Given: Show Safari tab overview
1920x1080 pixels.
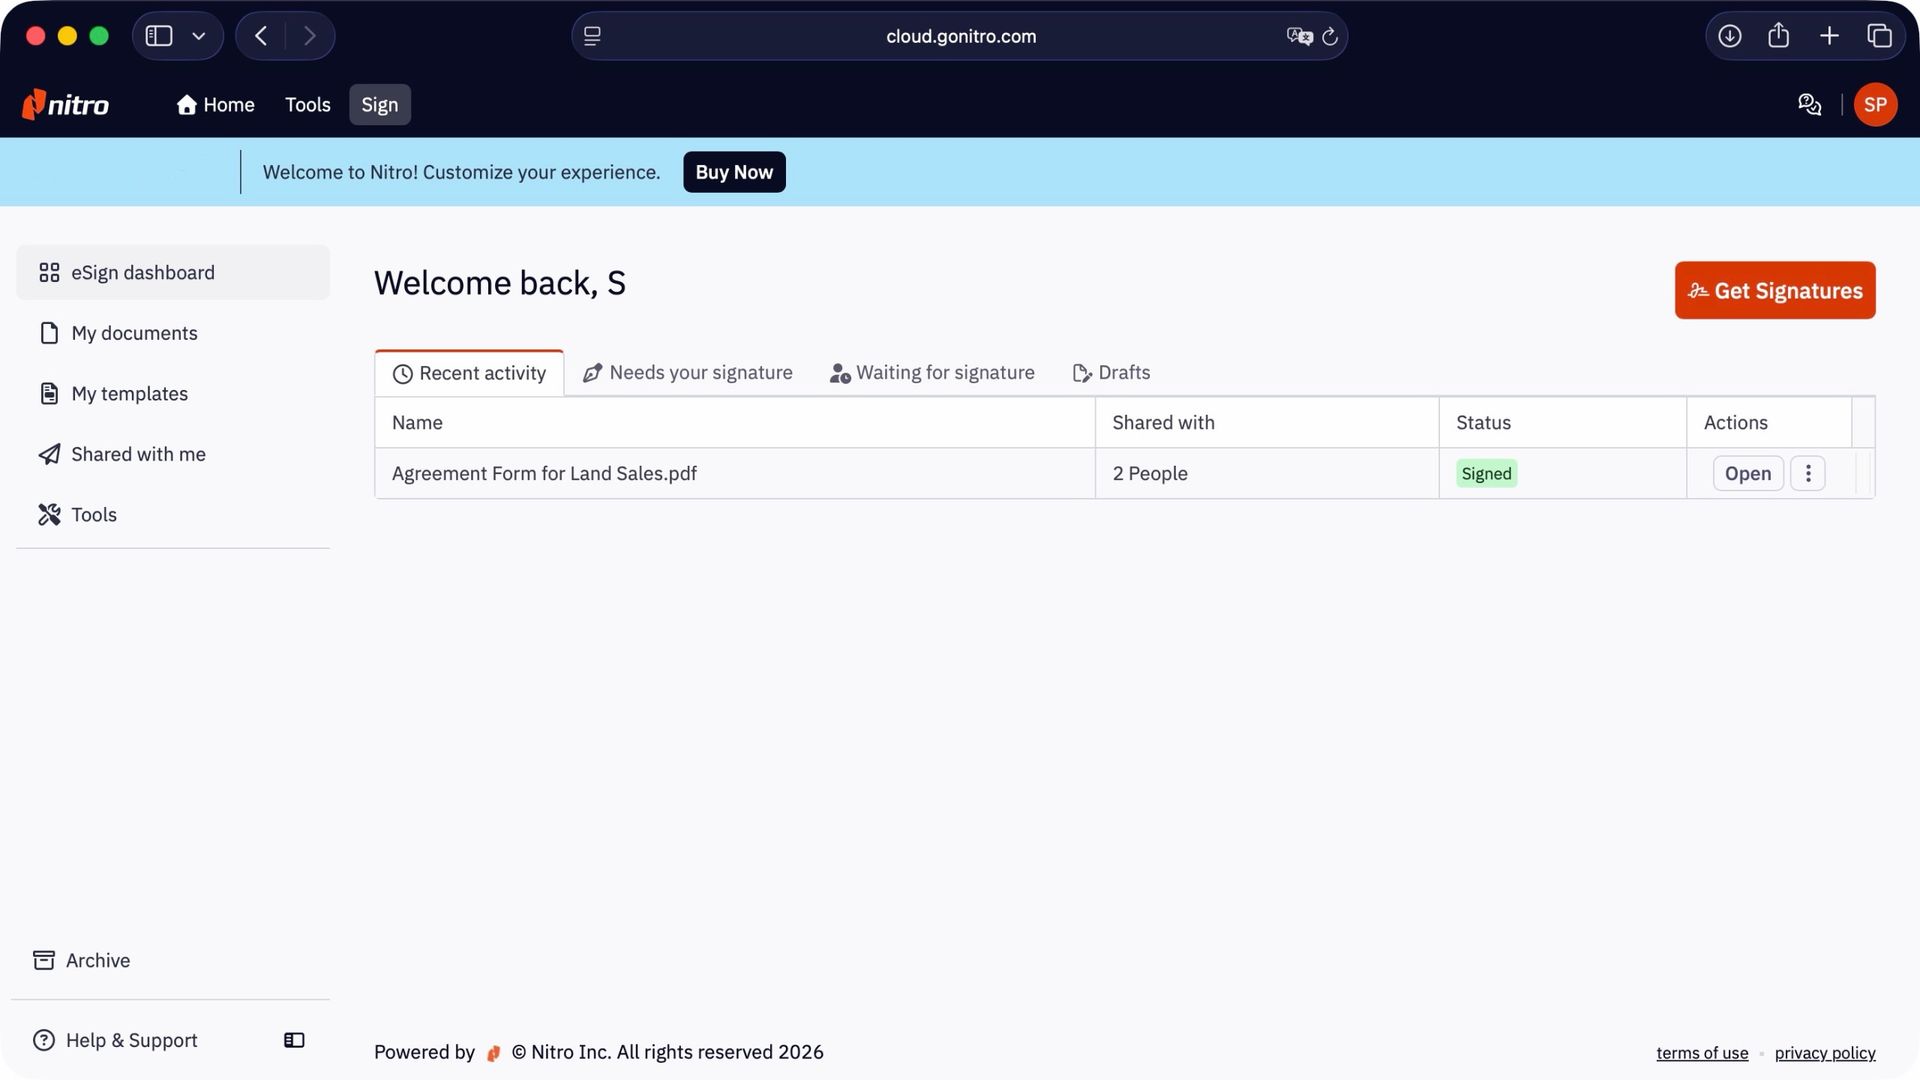Looking at the screenshot, I should pyautogui.click(x=1879, y=36).
